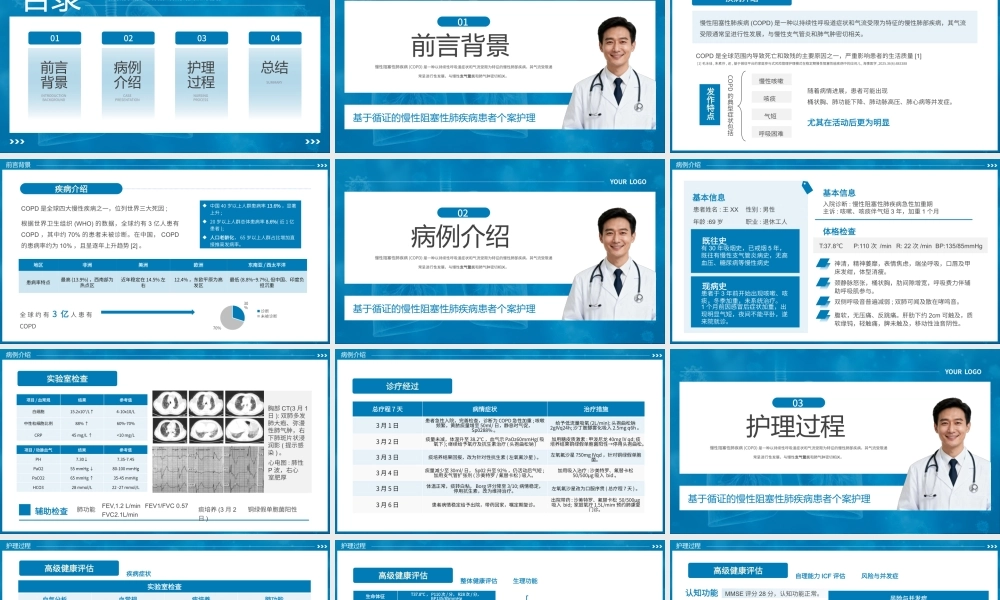Viewport: 1000px width, 600px height.
Task: Click the bullet icon next to 腹软，无压痛
Action: click(x=823, y=315)
